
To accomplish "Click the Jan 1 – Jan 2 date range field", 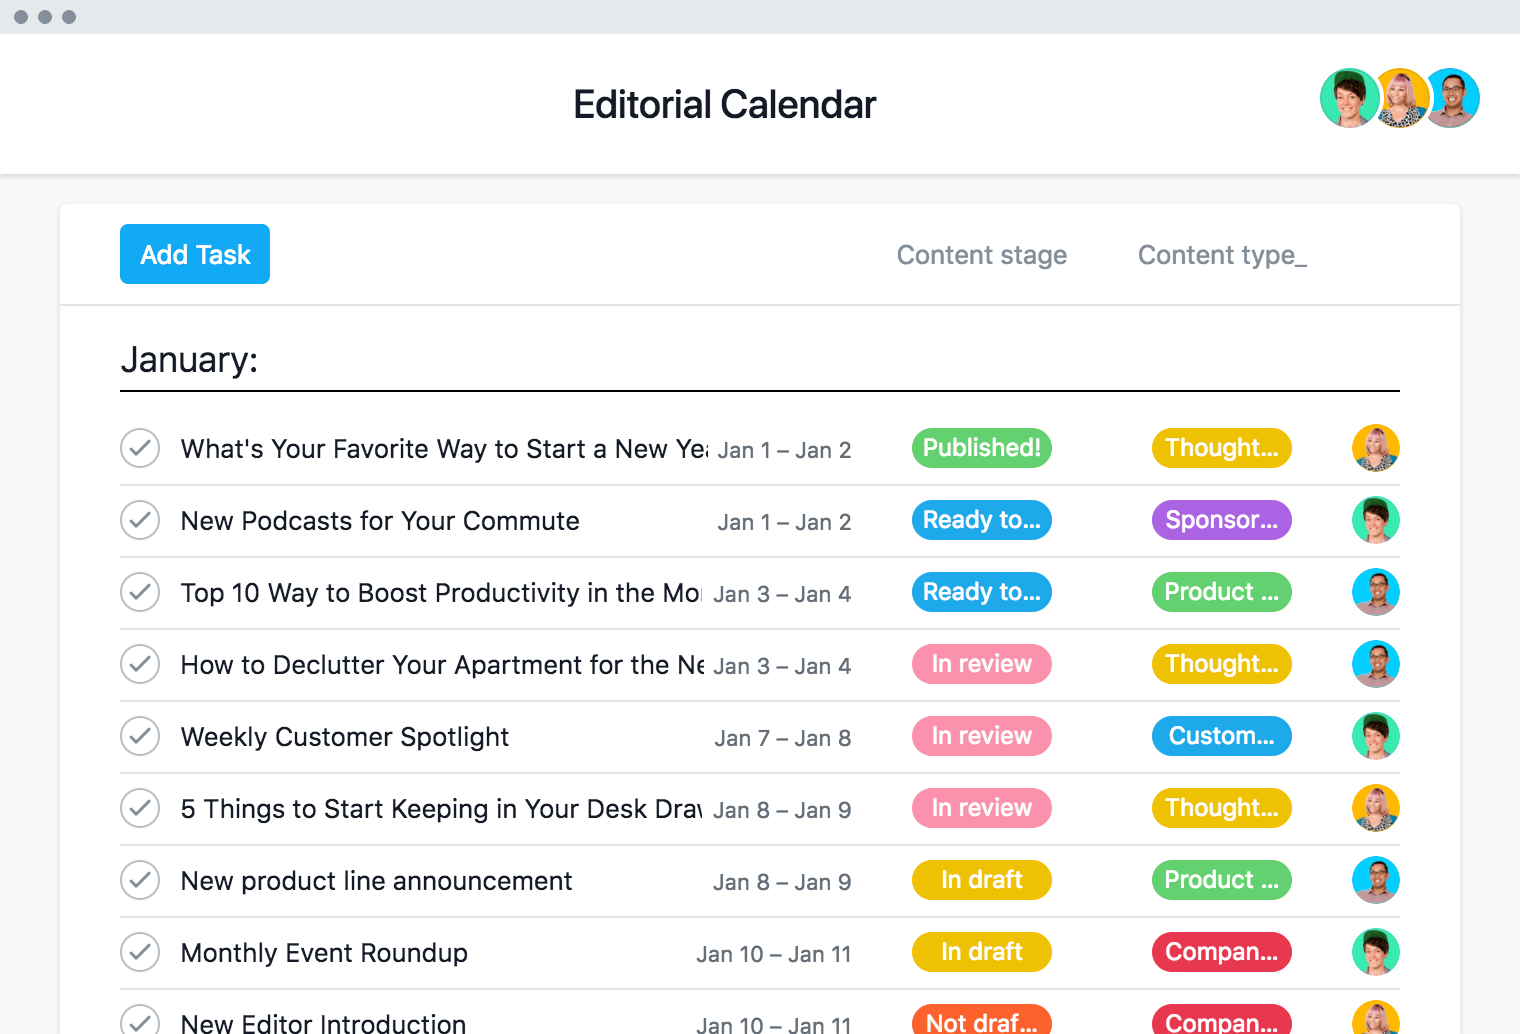I will [784, 450].
